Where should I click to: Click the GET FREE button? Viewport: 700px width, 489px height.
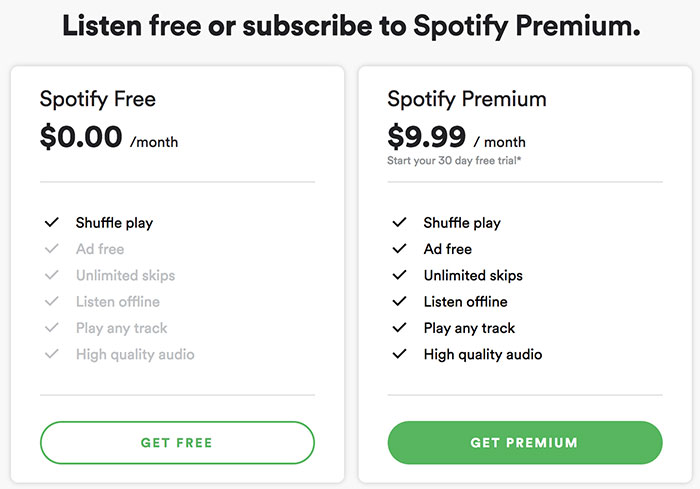177,442
